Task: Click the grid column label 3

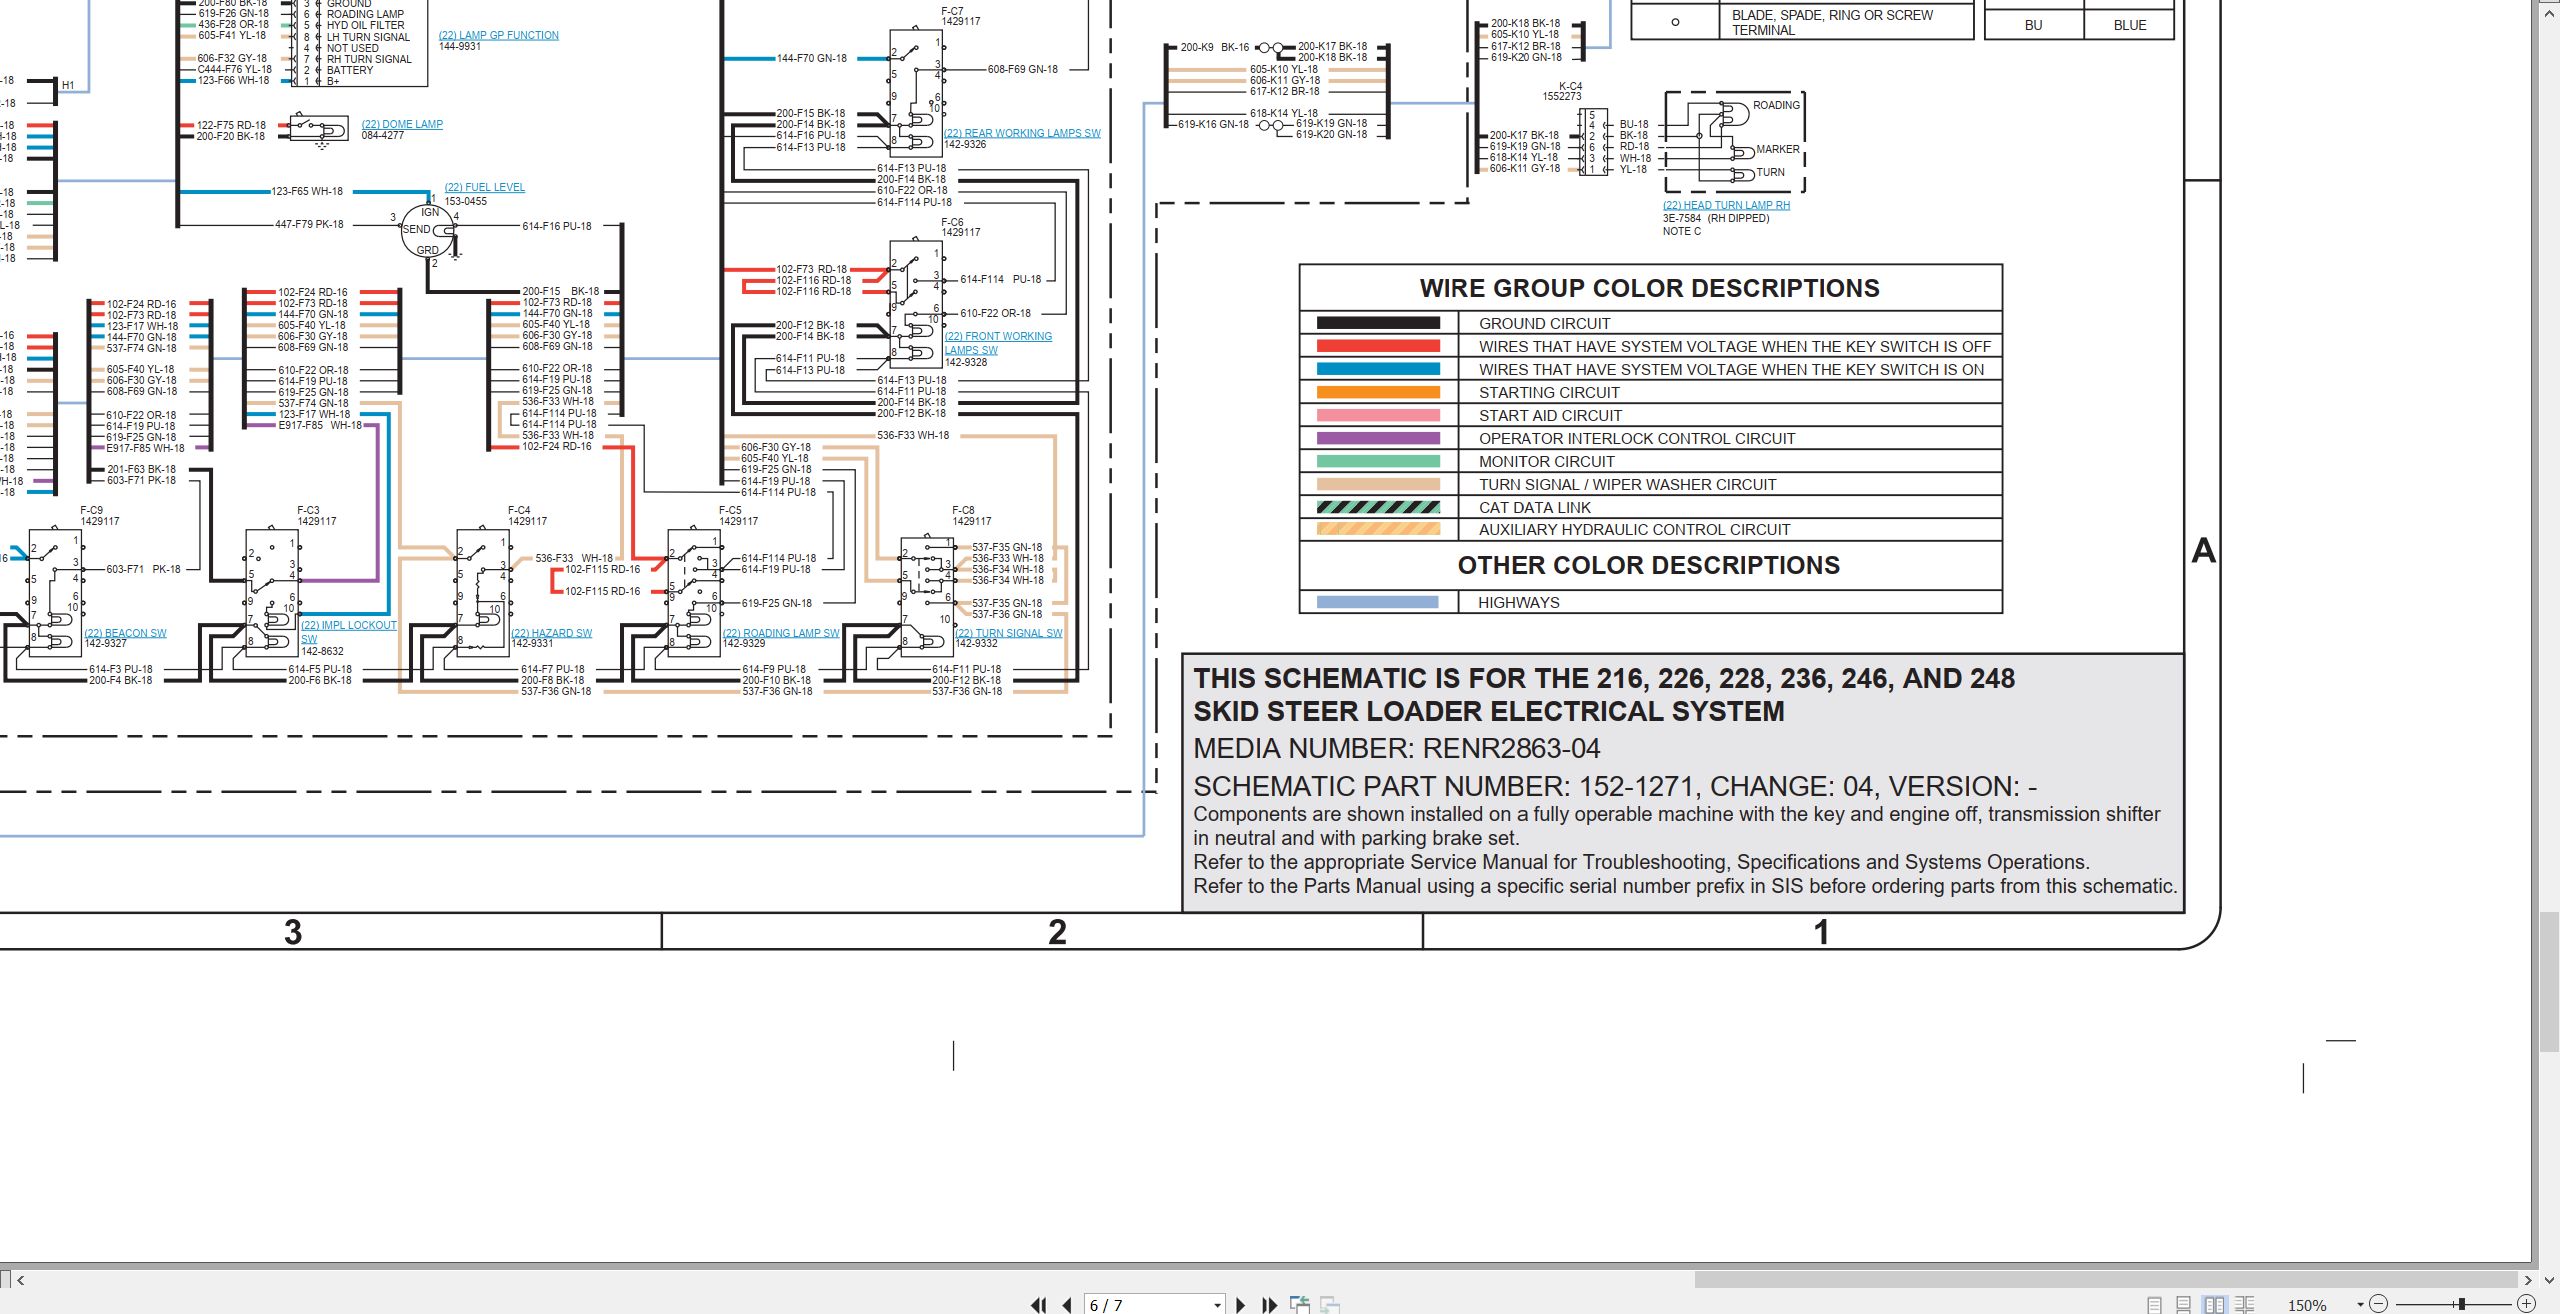Action: 293,932
